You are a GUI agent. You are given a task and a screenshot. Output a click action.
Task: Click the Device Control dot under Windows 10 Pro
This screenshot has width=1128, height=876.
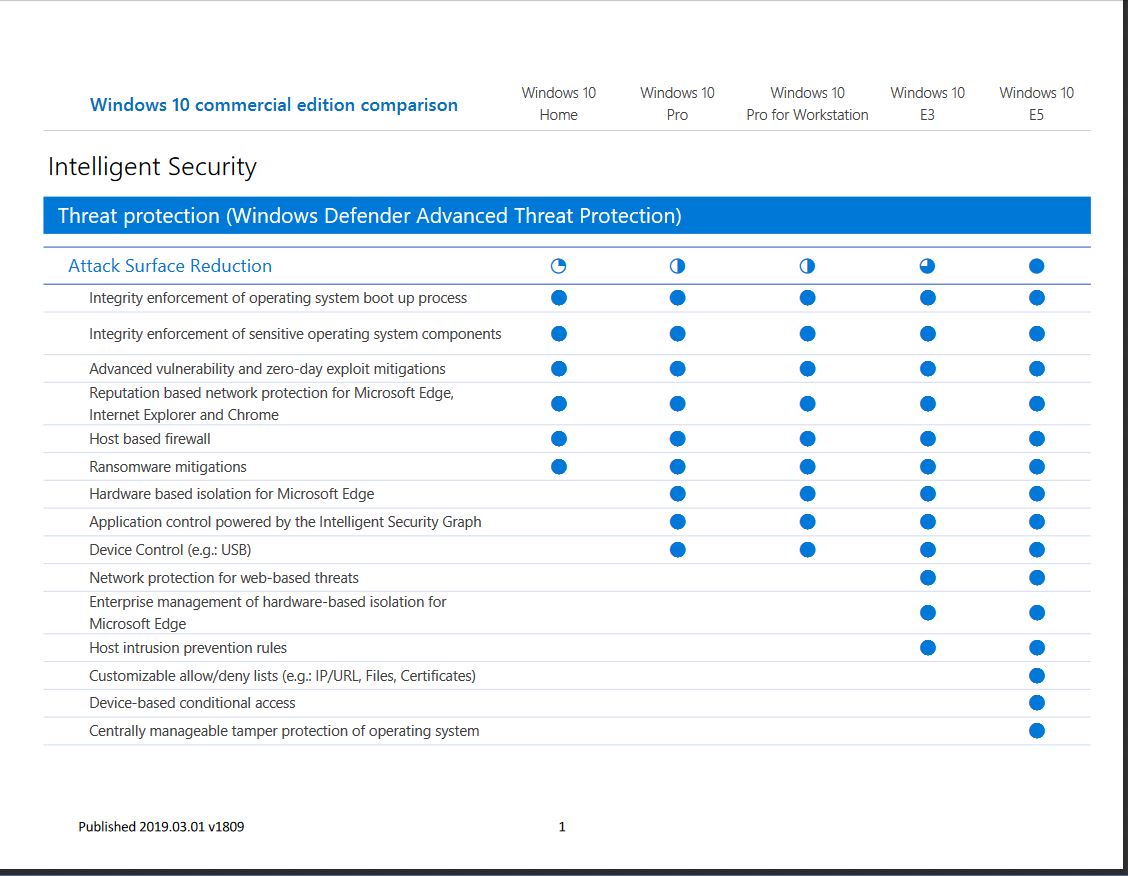(x=677, y=549)
